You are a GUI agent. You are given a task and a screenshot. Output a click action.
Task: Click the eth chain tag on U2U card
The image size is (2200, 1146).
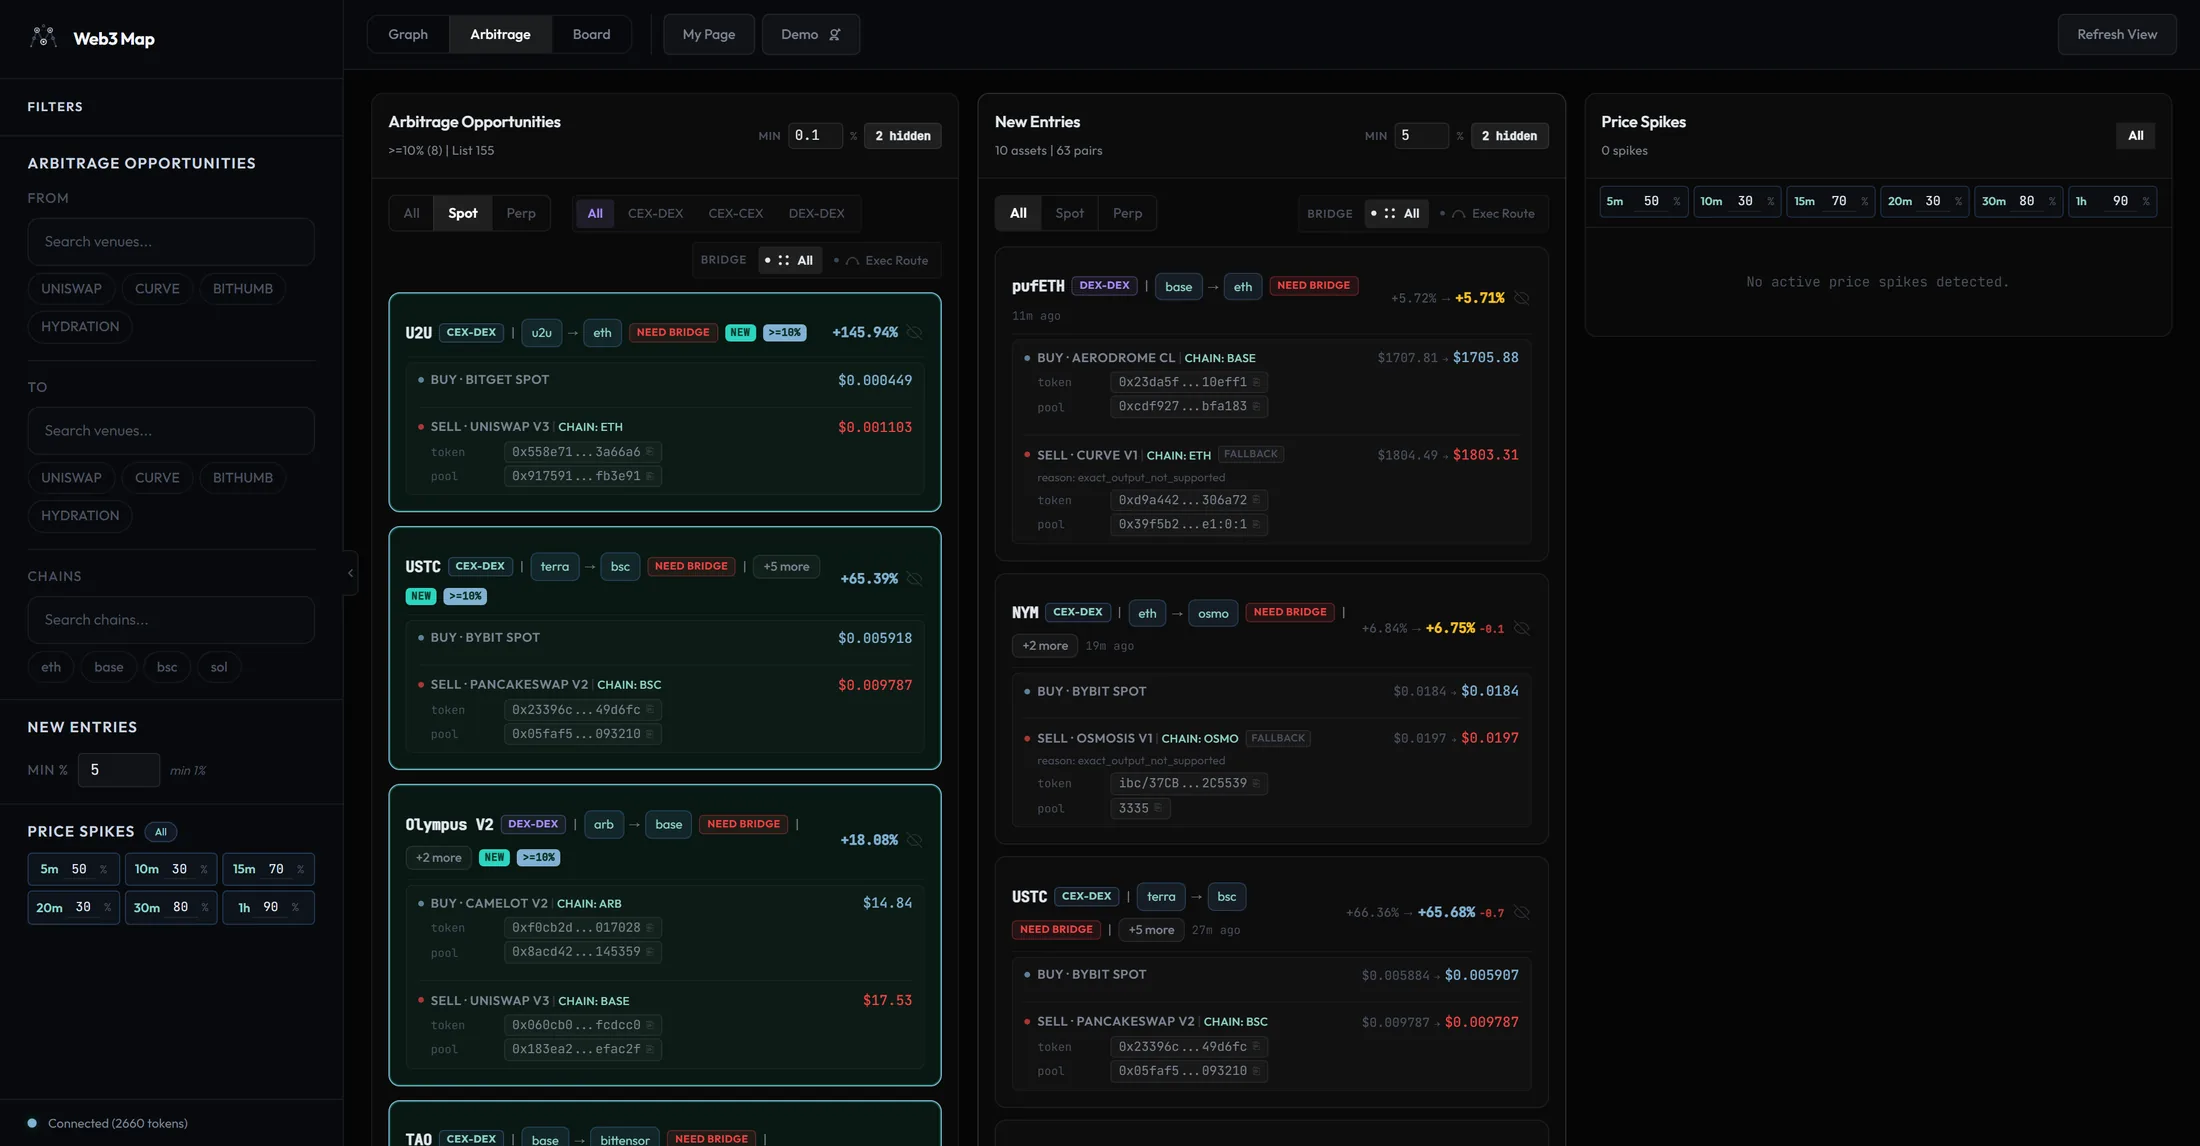tap(602, 333)
